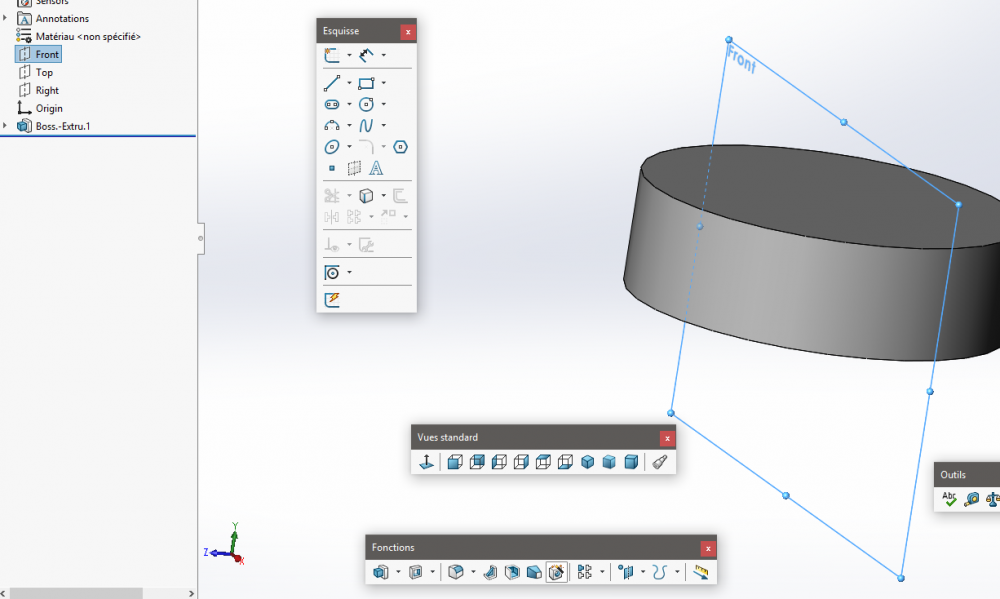Switch to the Top standard view
The width and height of the screenshot is (1000, 599).
[543, 462]
